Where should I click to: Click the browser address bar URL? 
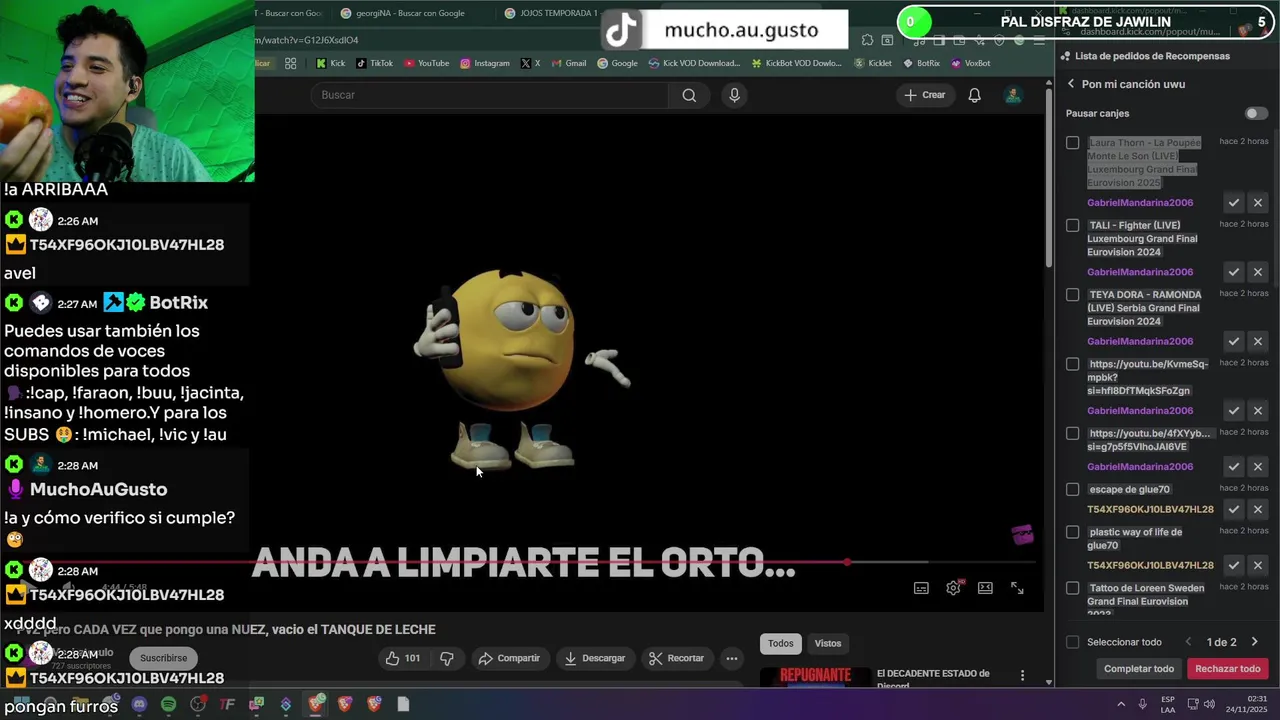coord(306,40)
